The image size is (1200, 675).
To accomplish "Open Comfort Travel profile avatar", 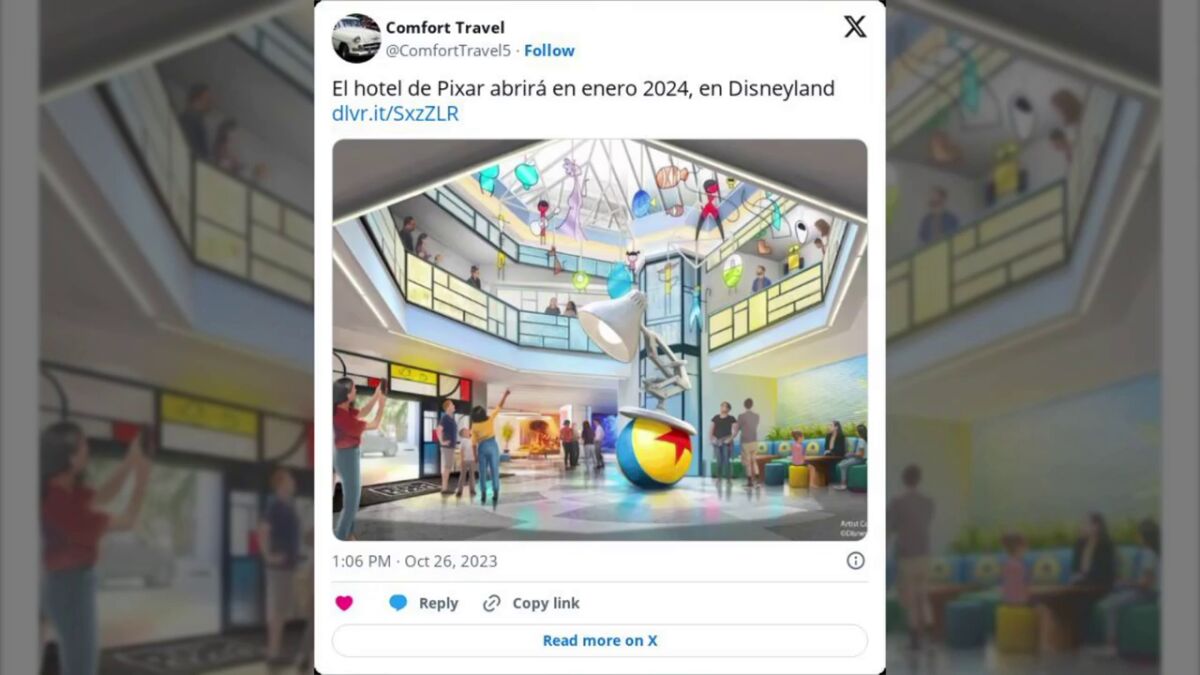I will 356,39.
